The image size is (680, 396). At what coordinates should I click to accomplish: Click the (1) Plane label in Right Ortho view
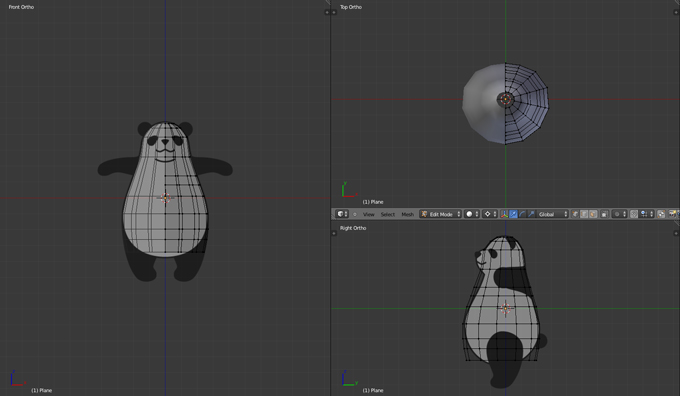point(373,390)
